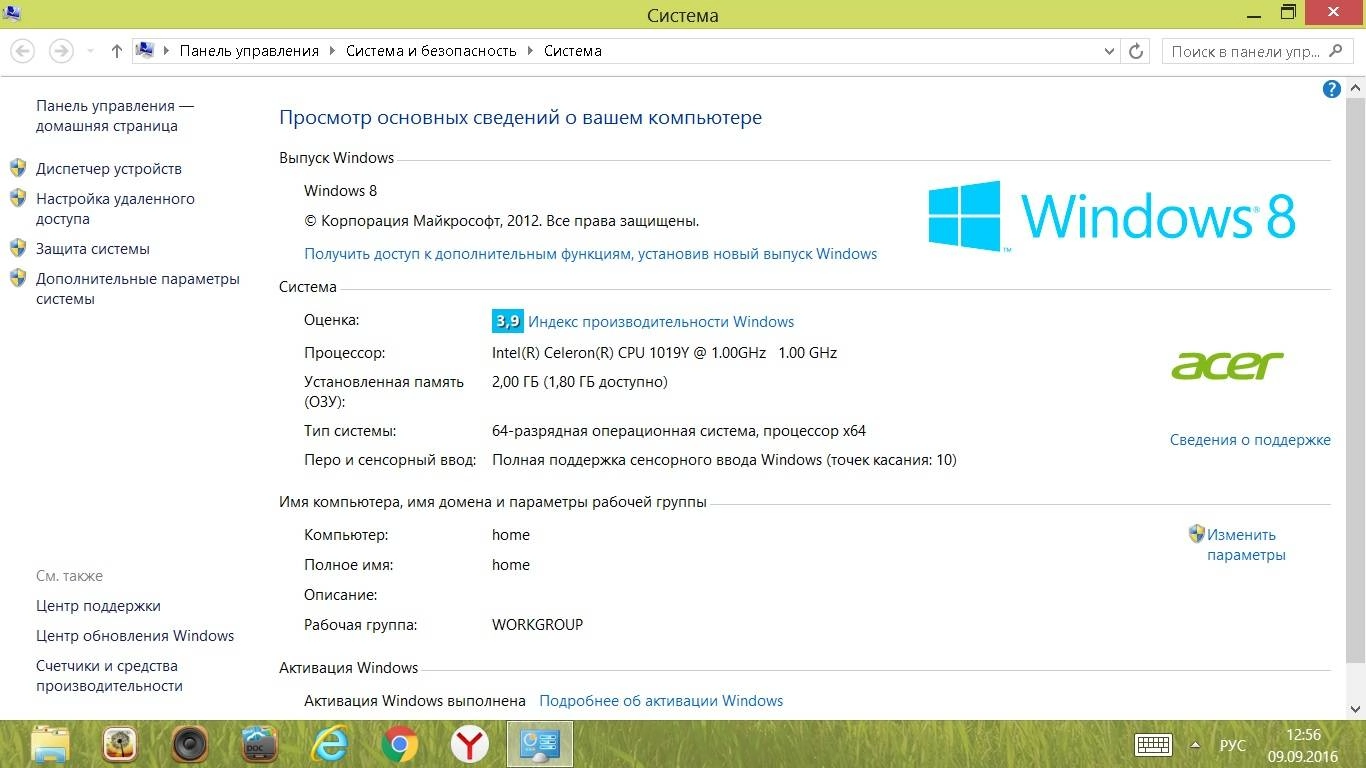Click shield icon beside 'Дополнительные параметры системы'
This screenshot has height=768, width=1366.
point(18,278)
